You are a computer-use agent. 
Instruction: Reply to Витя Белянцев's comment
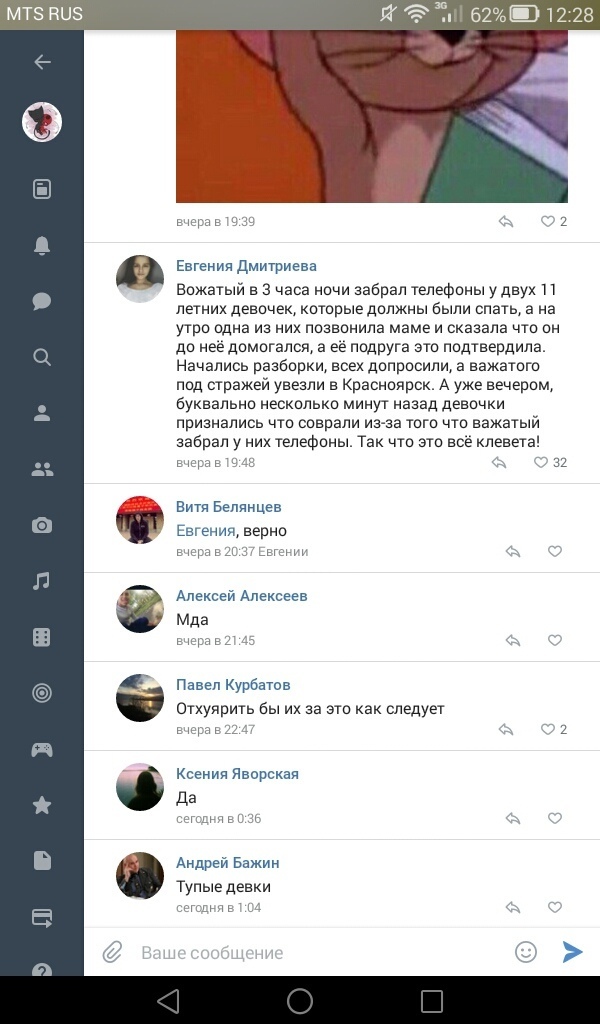513,552
